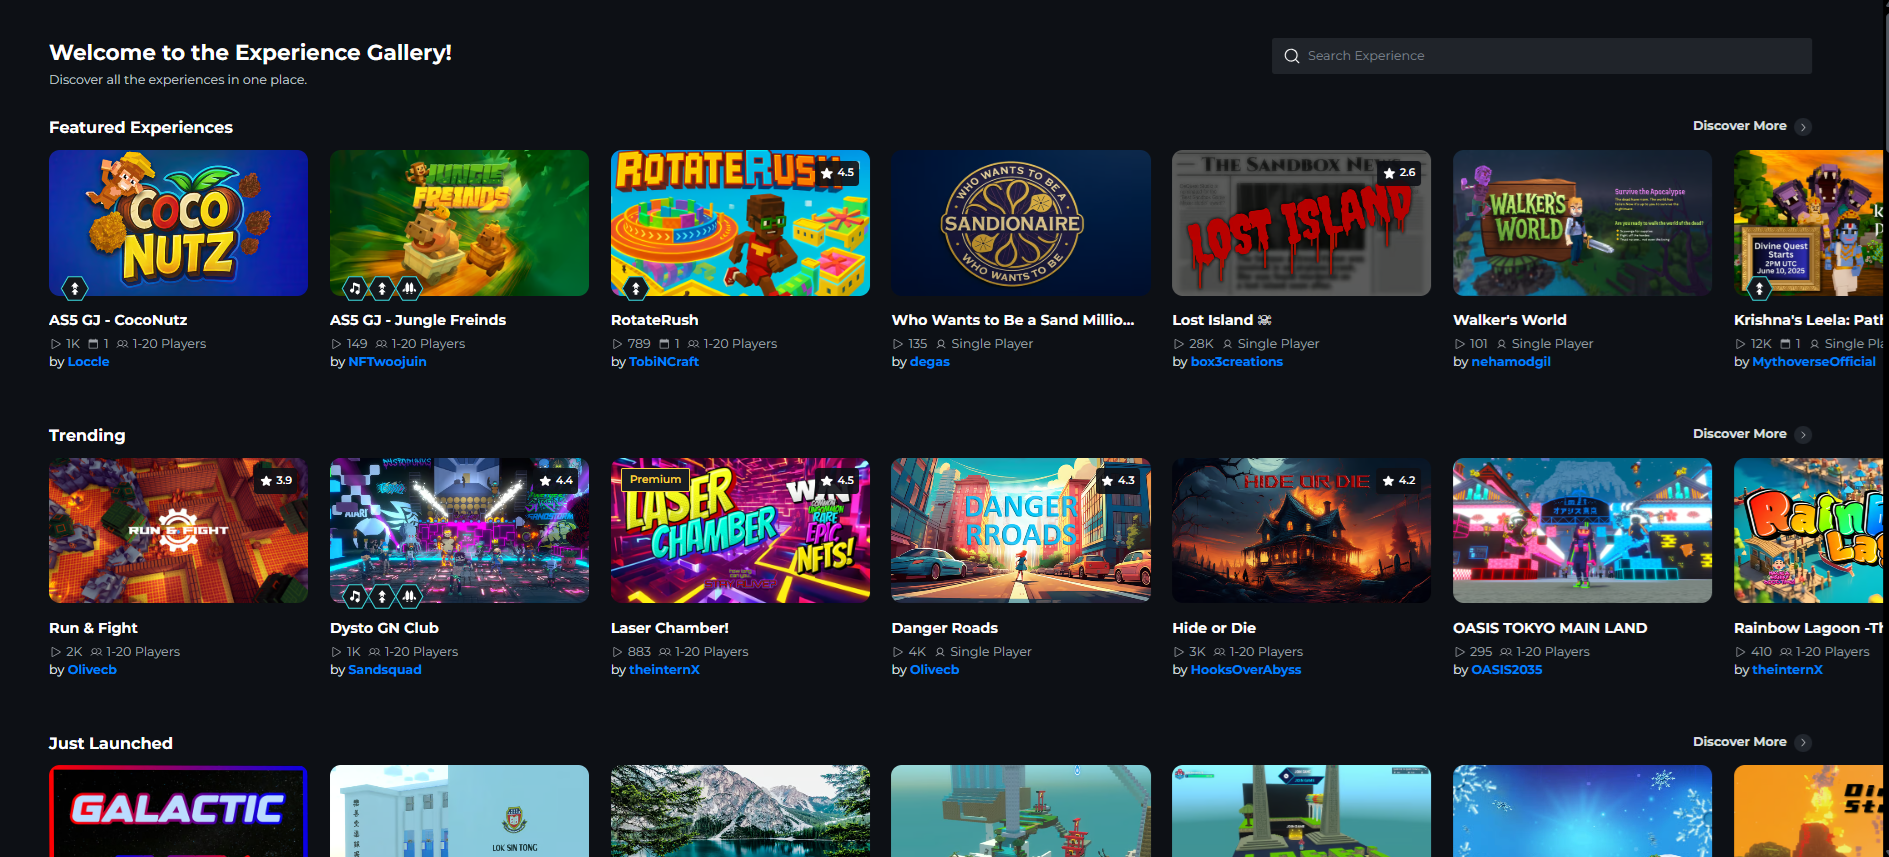Image resolution: width=1889 pixels, height=857 pixels.
Task: Open Sandsquad creator link
Action: tap(385, 670)
